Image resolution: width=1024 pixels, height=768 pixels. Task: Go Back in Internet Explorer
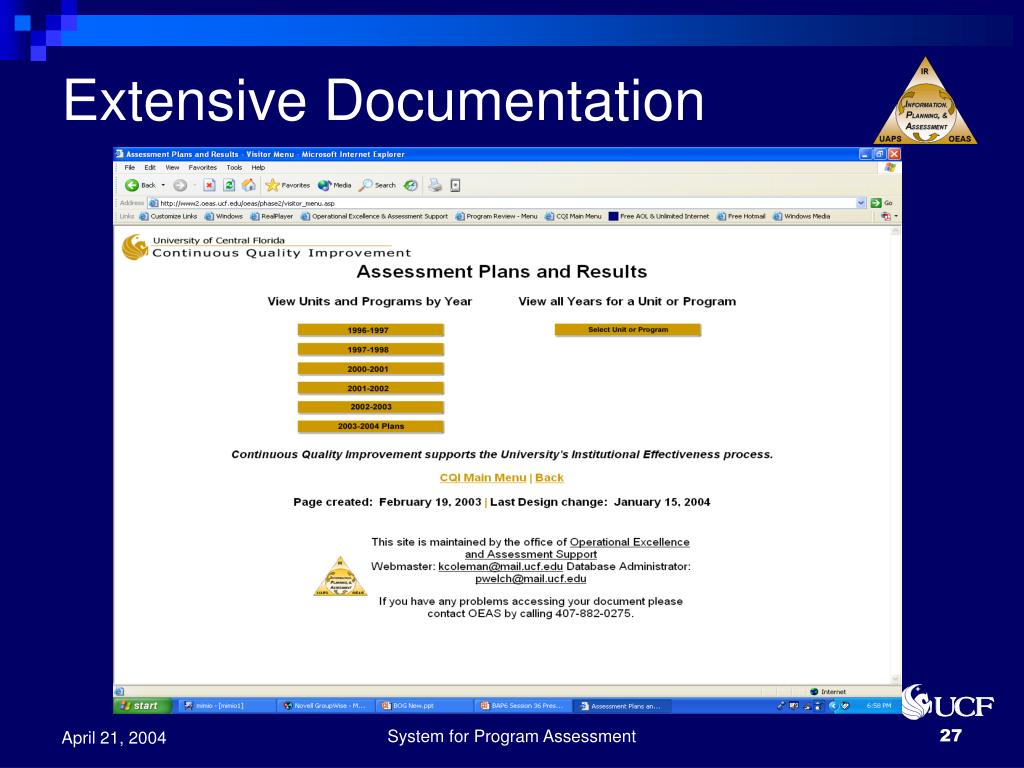[x=140, y=185]
